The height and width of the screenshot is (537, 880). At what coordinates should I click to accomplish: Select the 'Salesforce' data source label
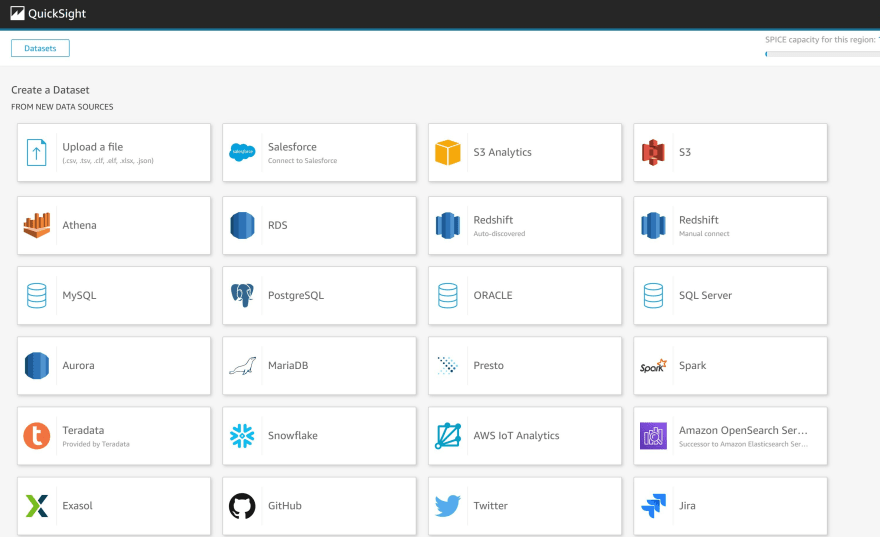pyautogui.click(x=292, y=146)
